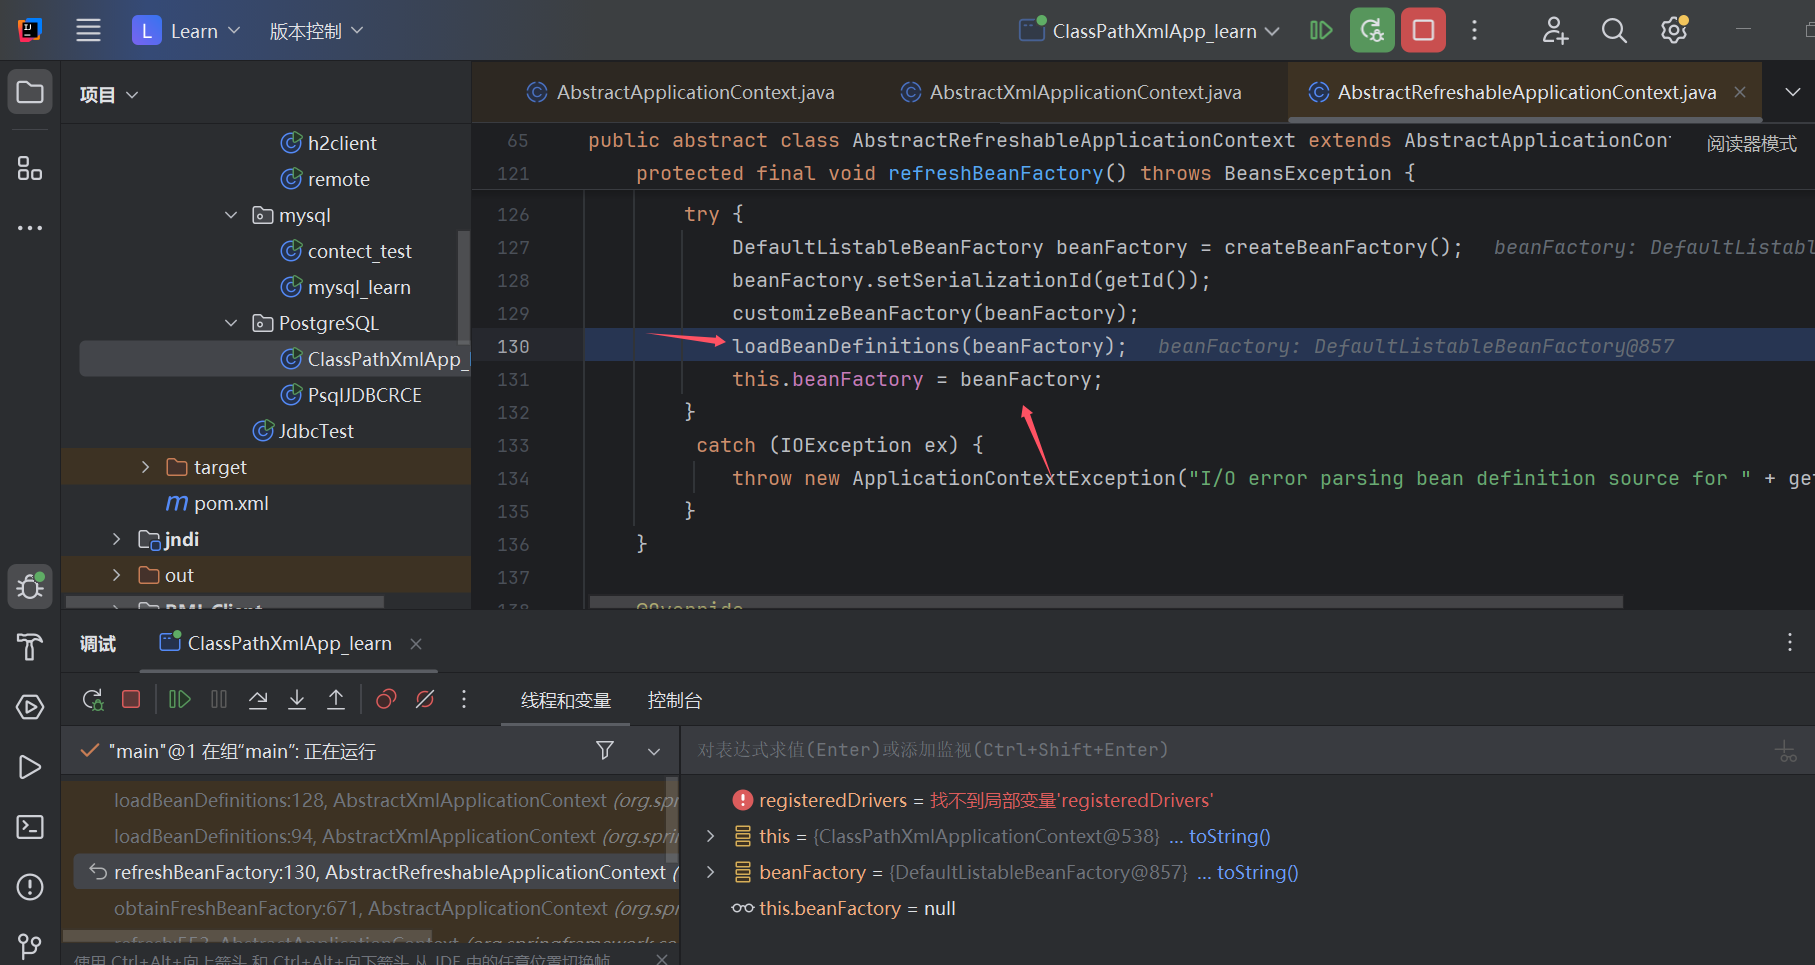This screenshot has height=965, width=1815.
Task: Open the Problems tool window
Action: point(30,887)
